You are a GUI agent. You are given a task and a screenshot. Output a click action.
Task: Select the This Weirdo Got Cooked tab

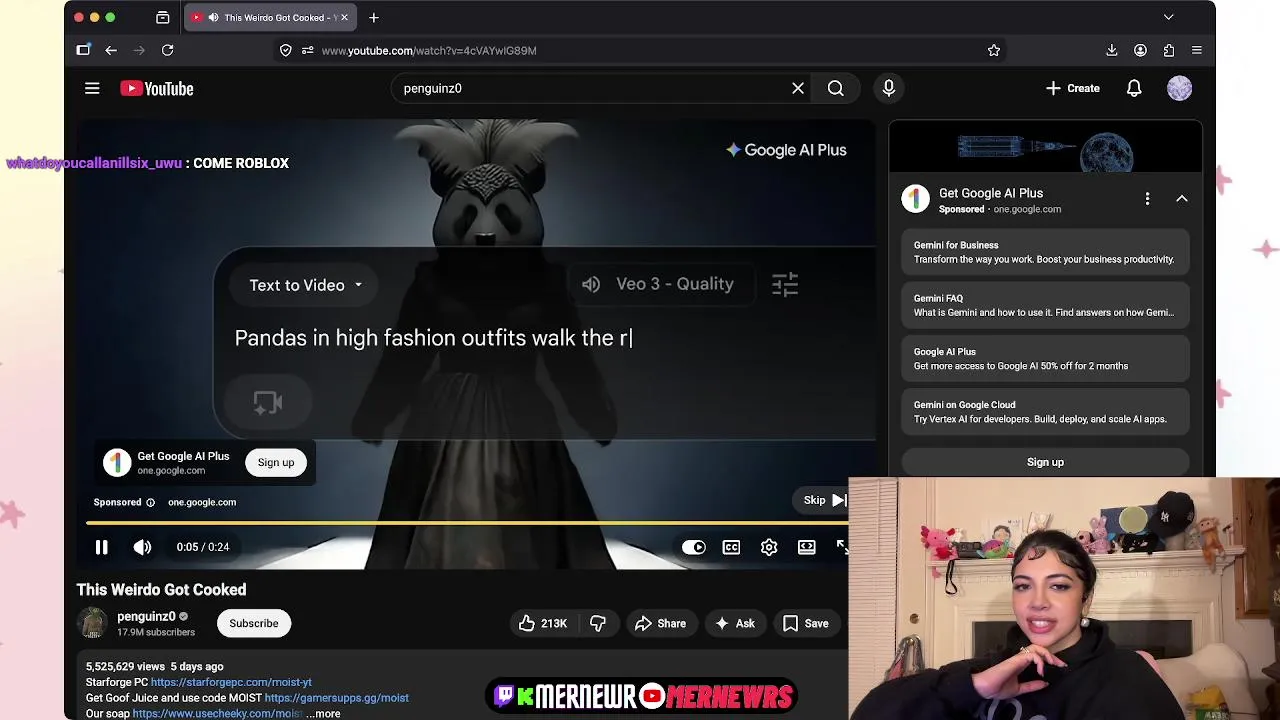(x=270, y=17)
